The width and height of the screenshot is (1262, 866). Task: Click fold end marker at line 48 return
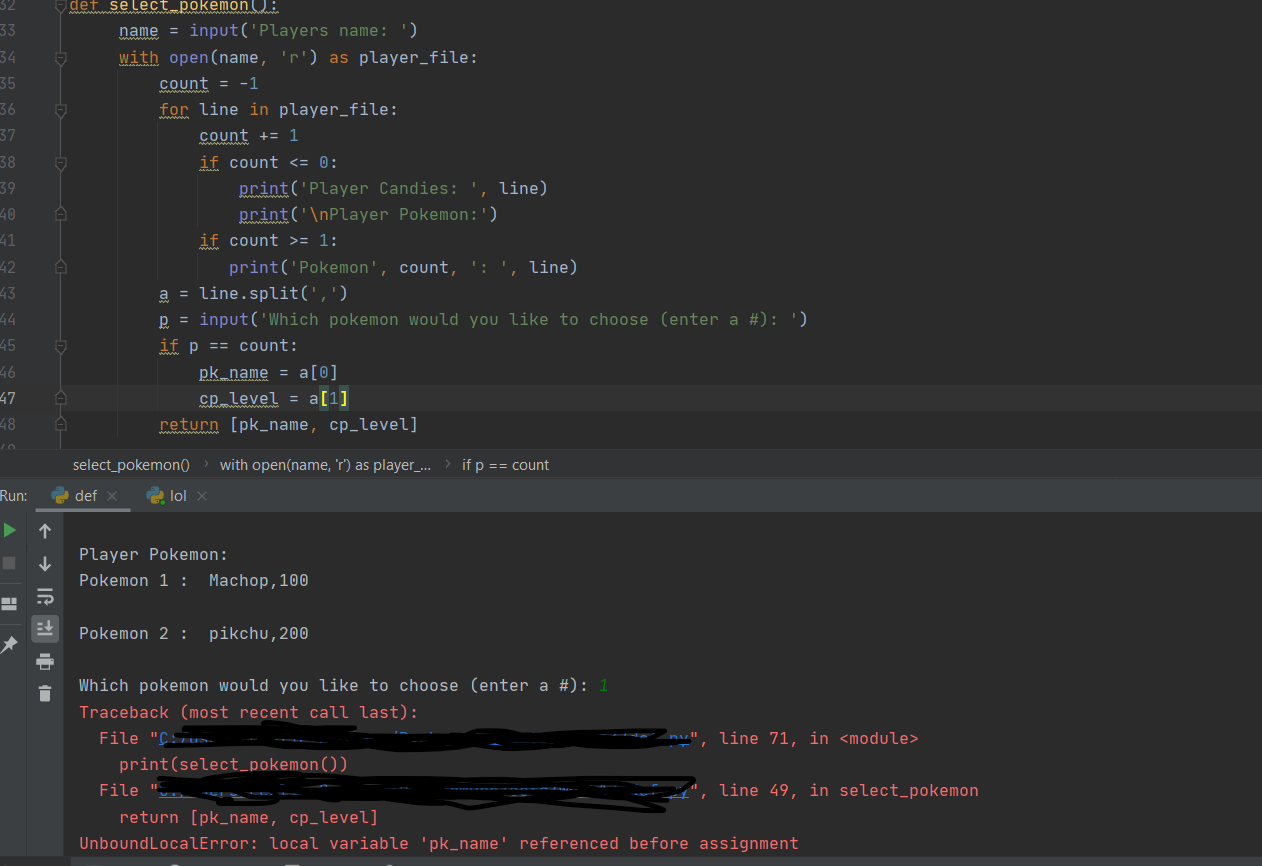coord(60,424)
